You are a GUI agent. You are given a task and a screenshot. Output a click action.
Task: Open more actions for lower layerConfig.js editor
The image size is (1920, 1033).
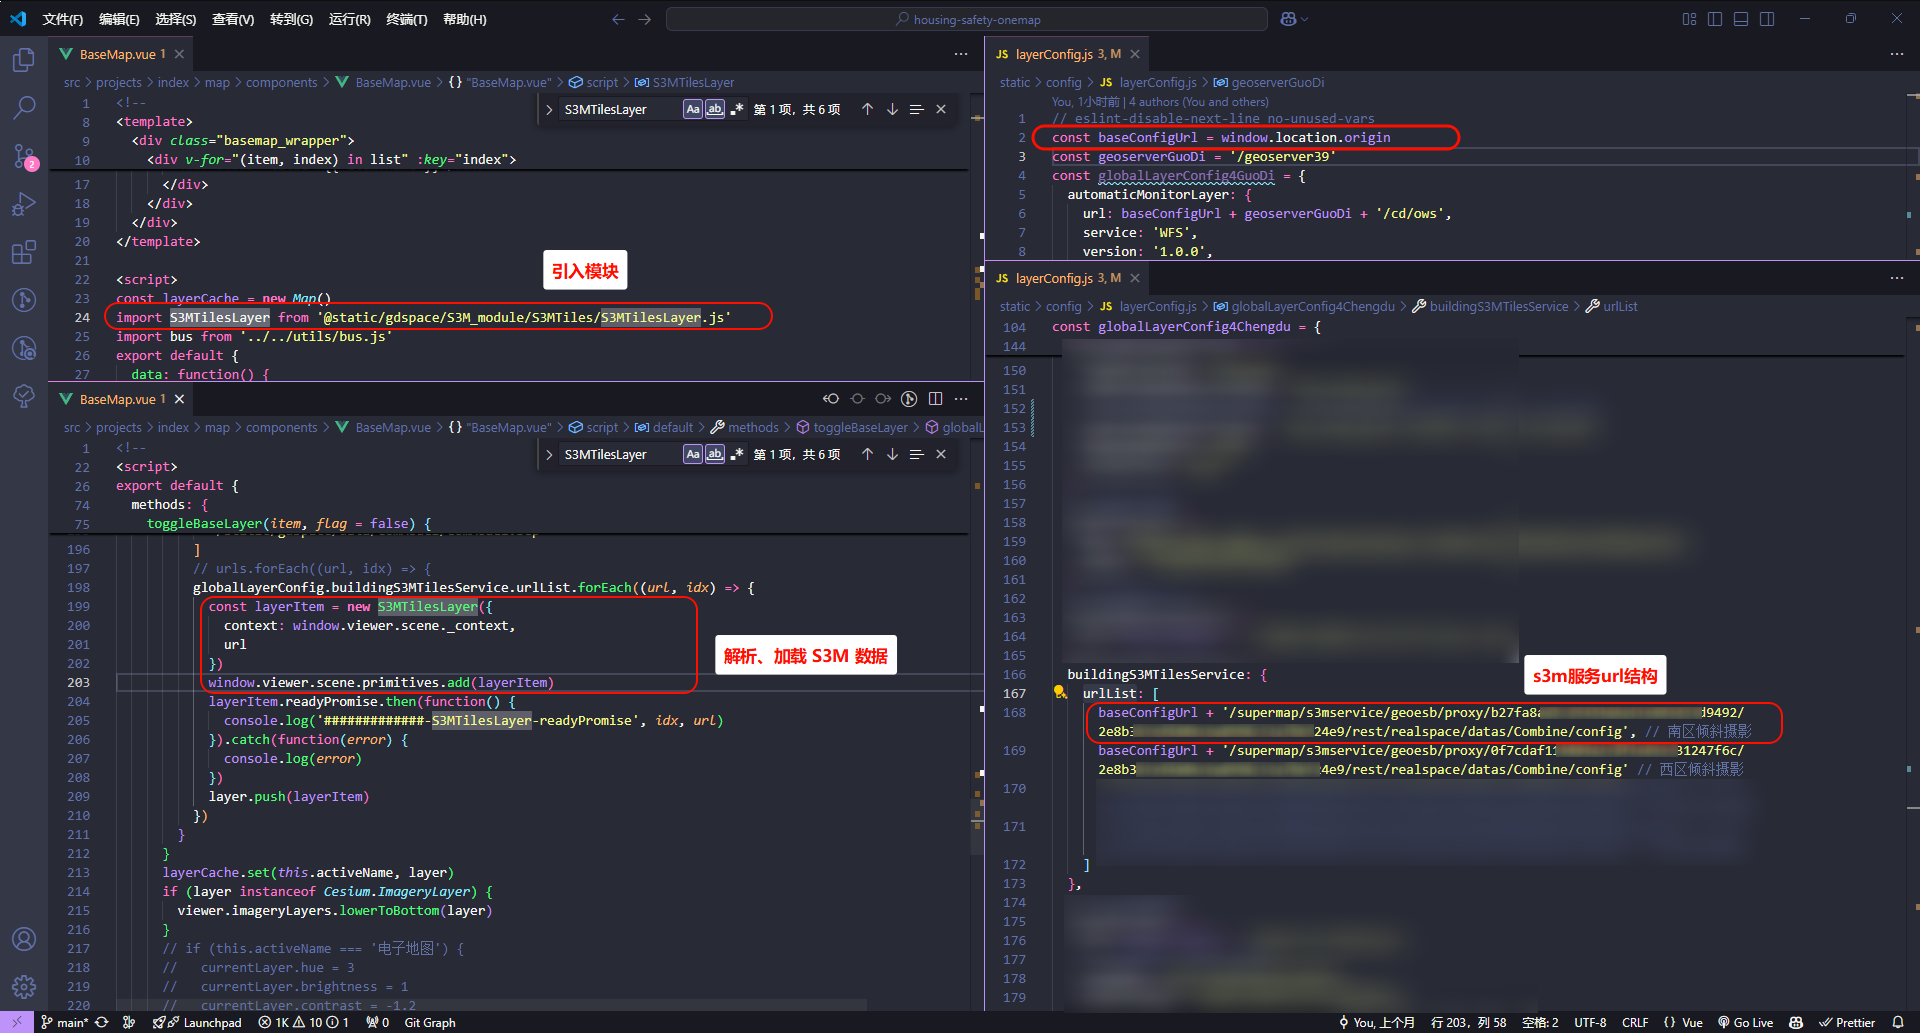(1897, 278)
